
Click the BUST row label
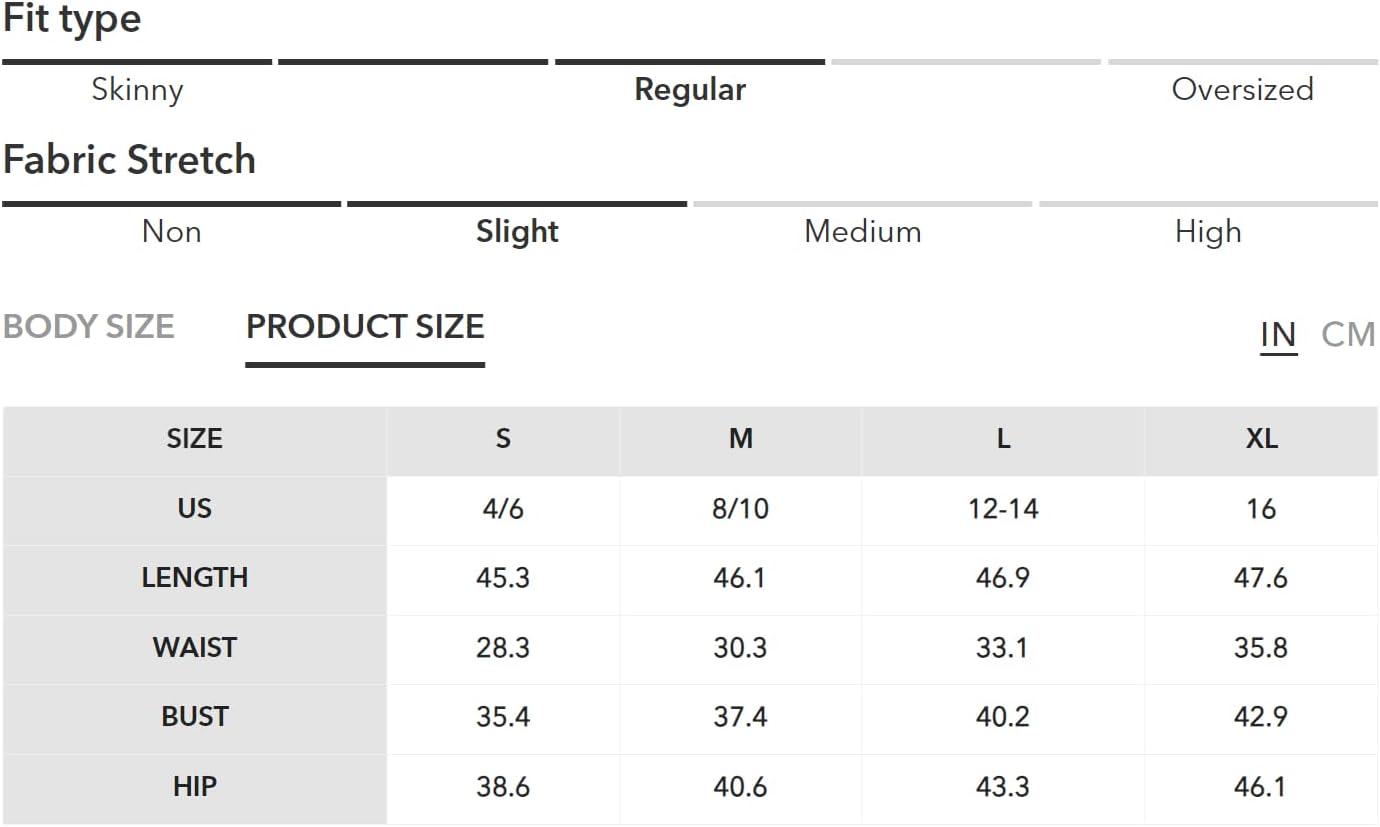195,717
